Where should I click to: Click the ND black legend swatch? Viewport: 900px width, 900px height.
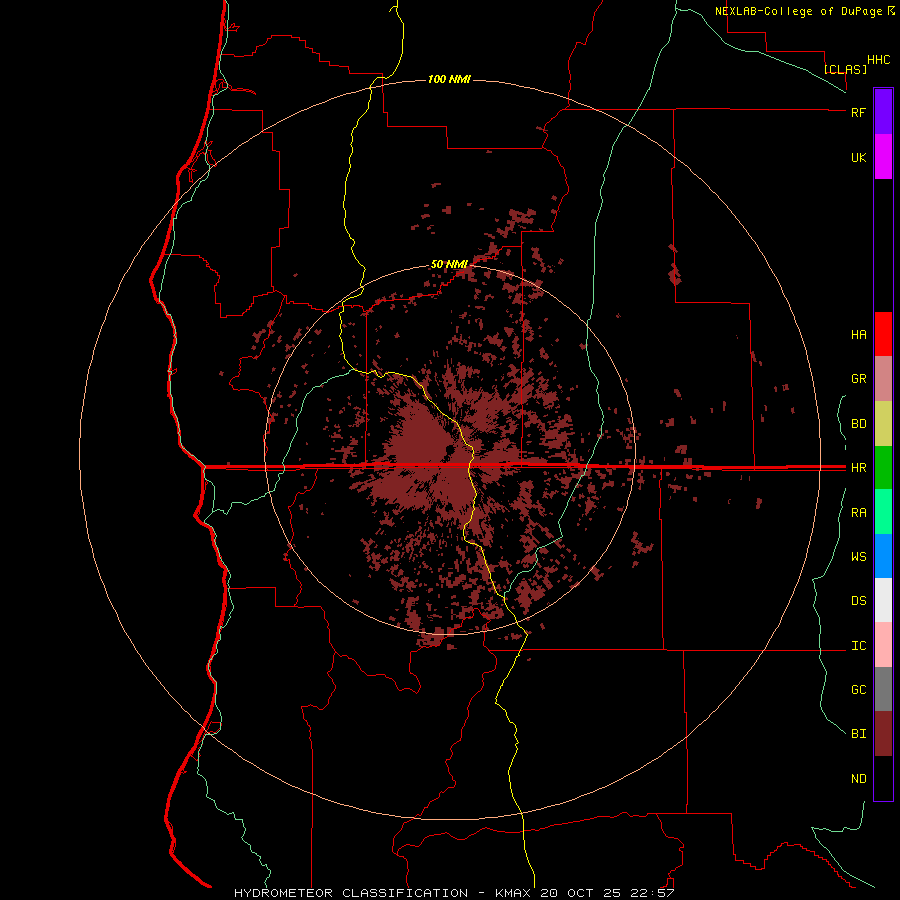point(883,778)
